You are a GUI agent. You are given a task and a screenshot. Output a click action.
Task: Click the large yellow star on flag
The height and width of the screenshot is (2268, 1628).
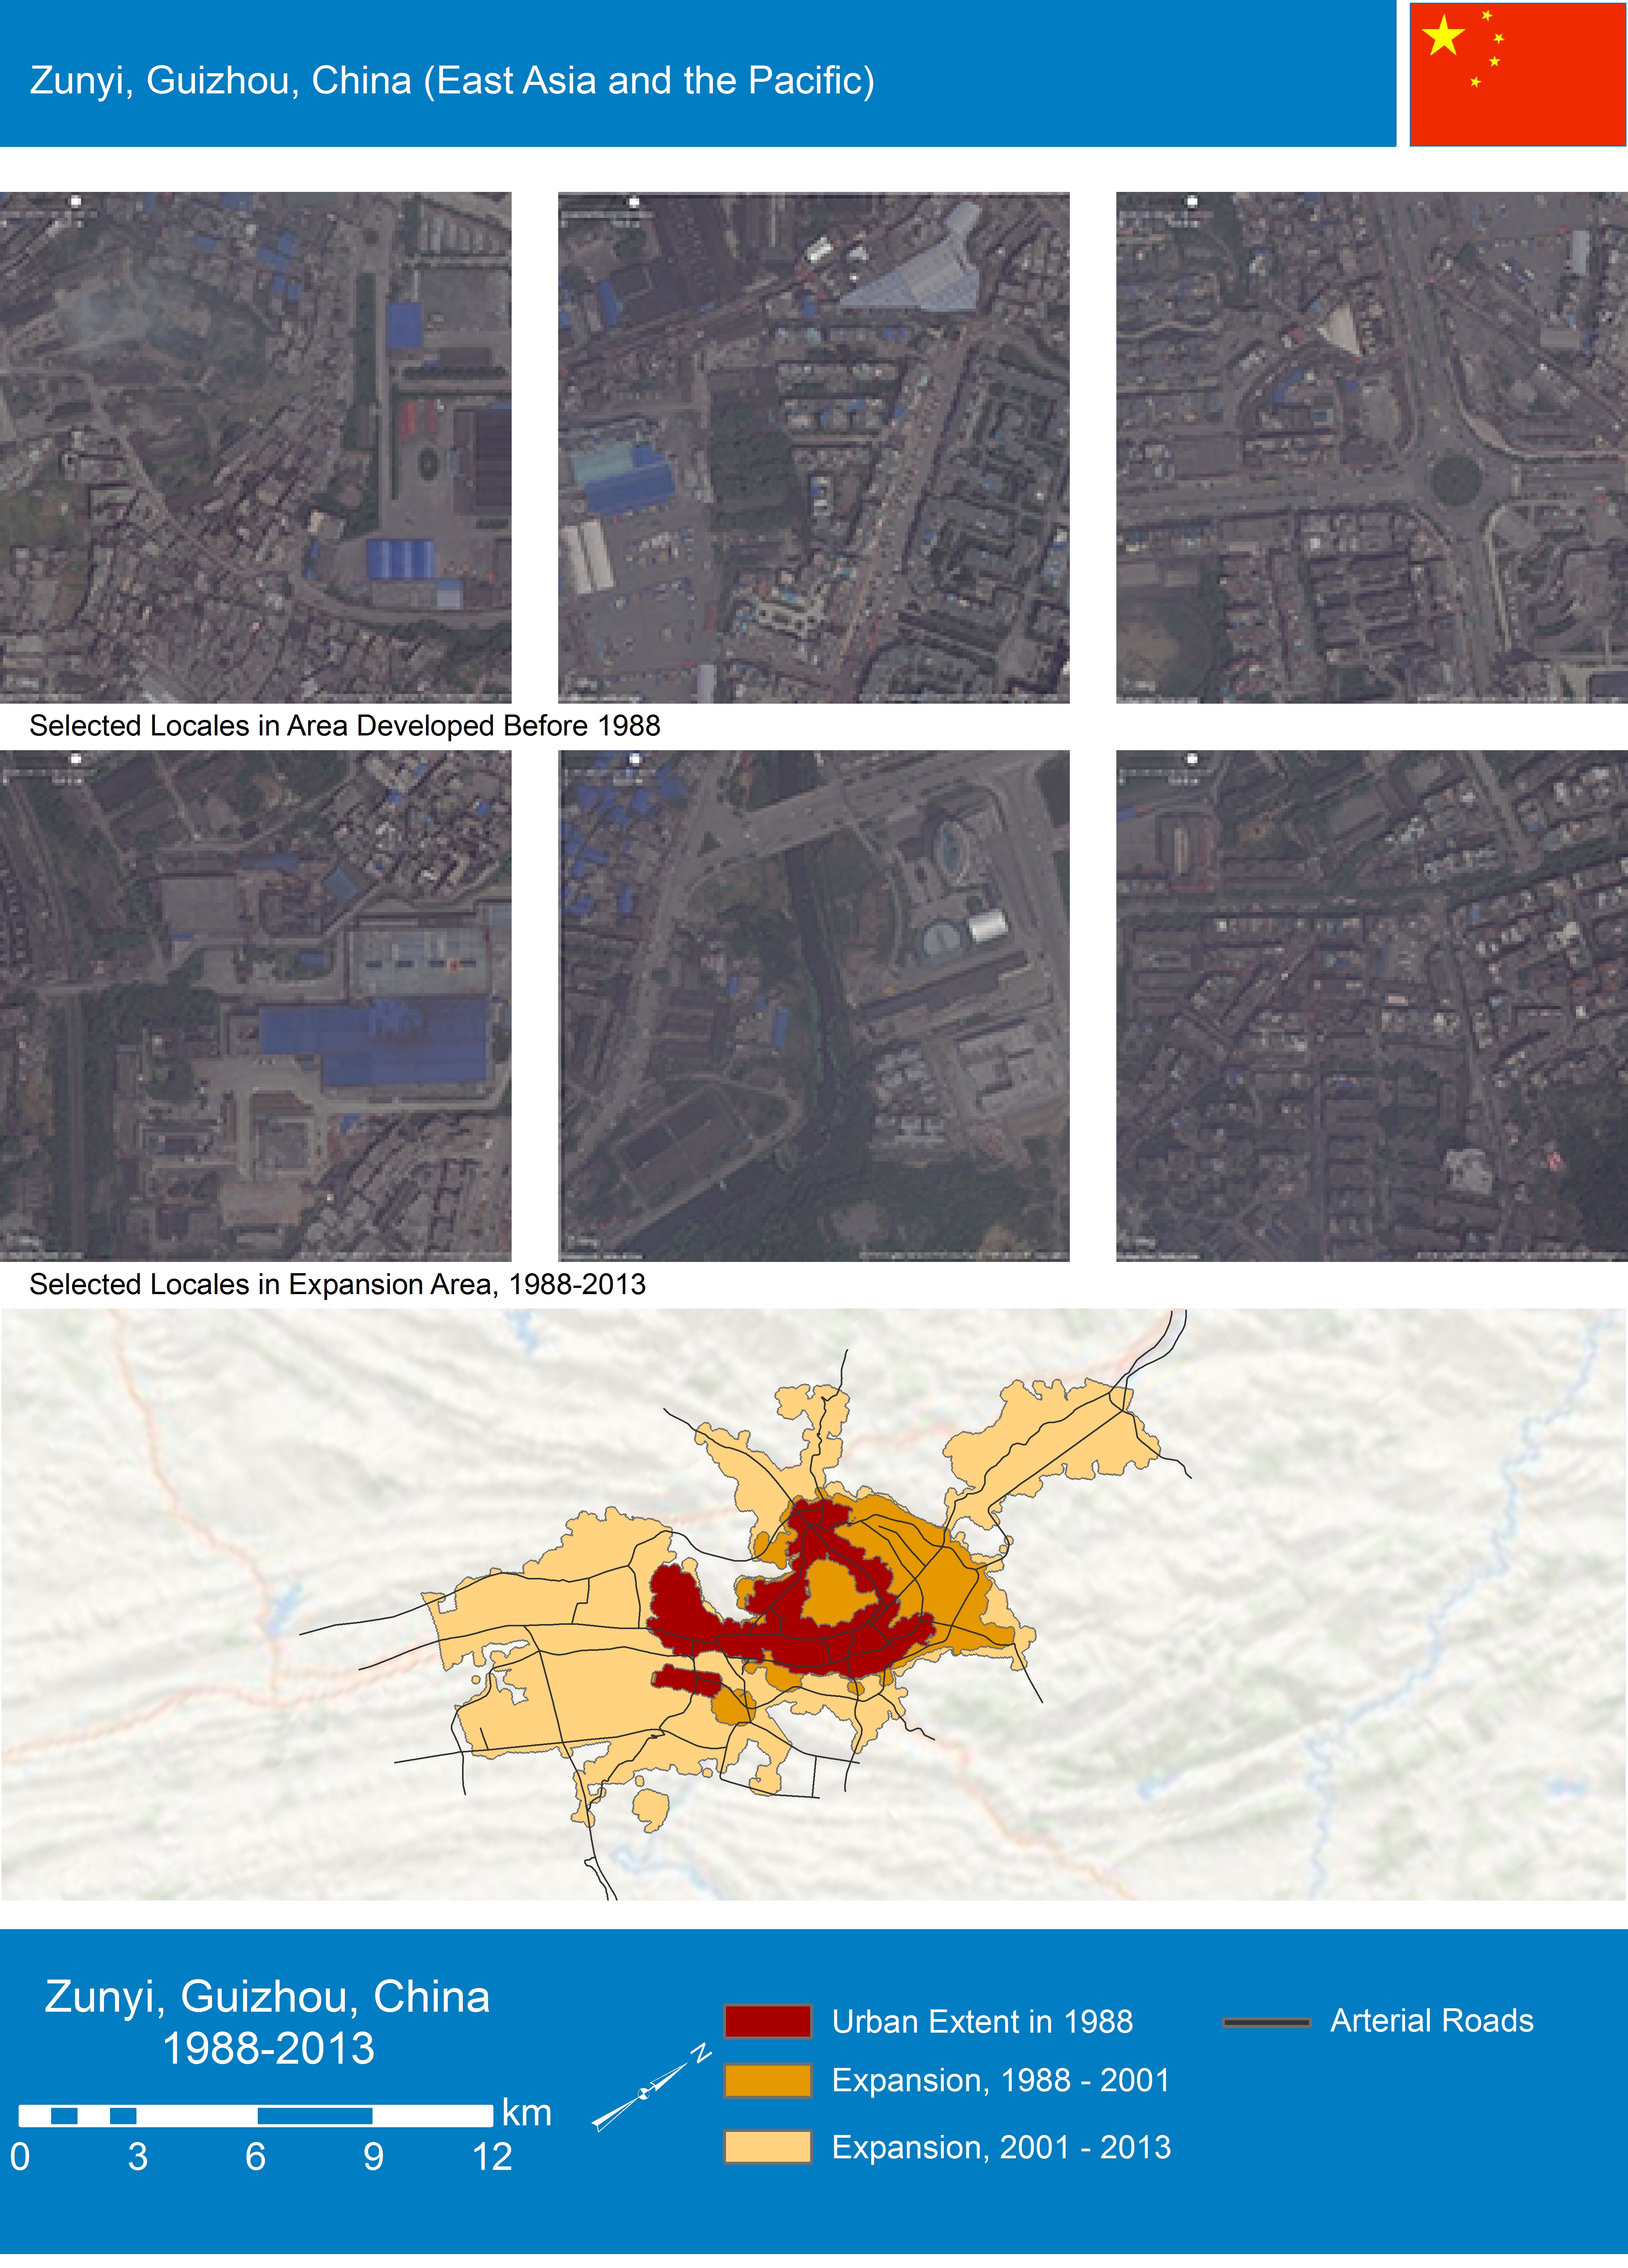click(x=1443, y=37)
